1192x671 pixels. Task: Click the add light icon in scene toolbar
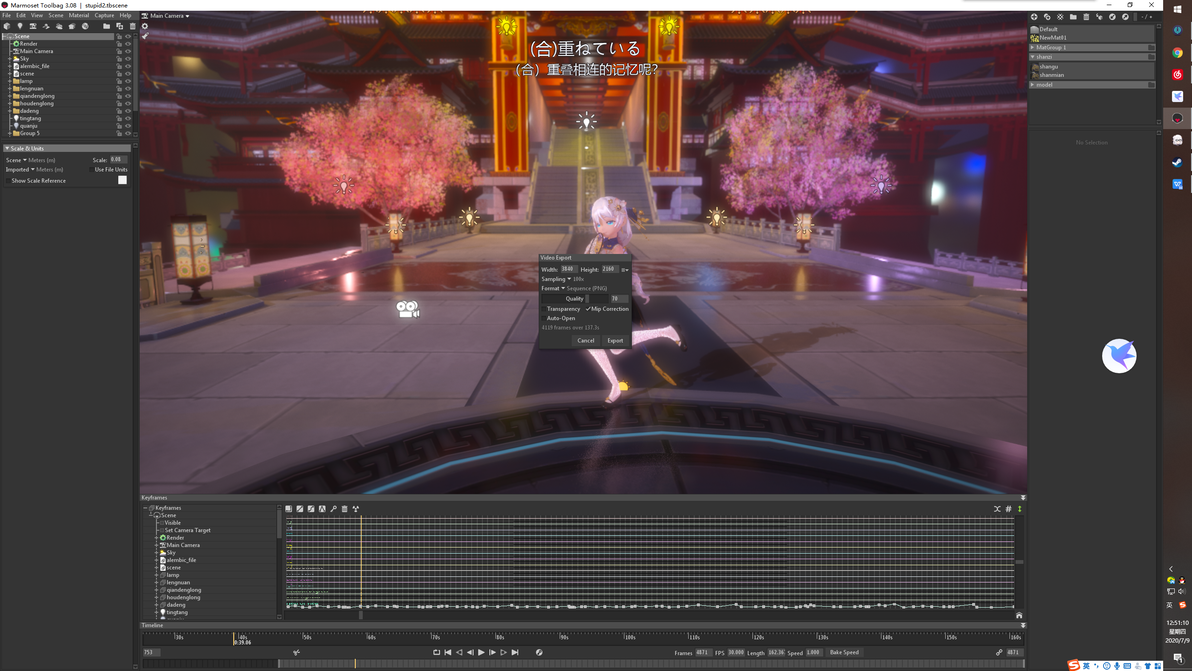coord(20,26)
